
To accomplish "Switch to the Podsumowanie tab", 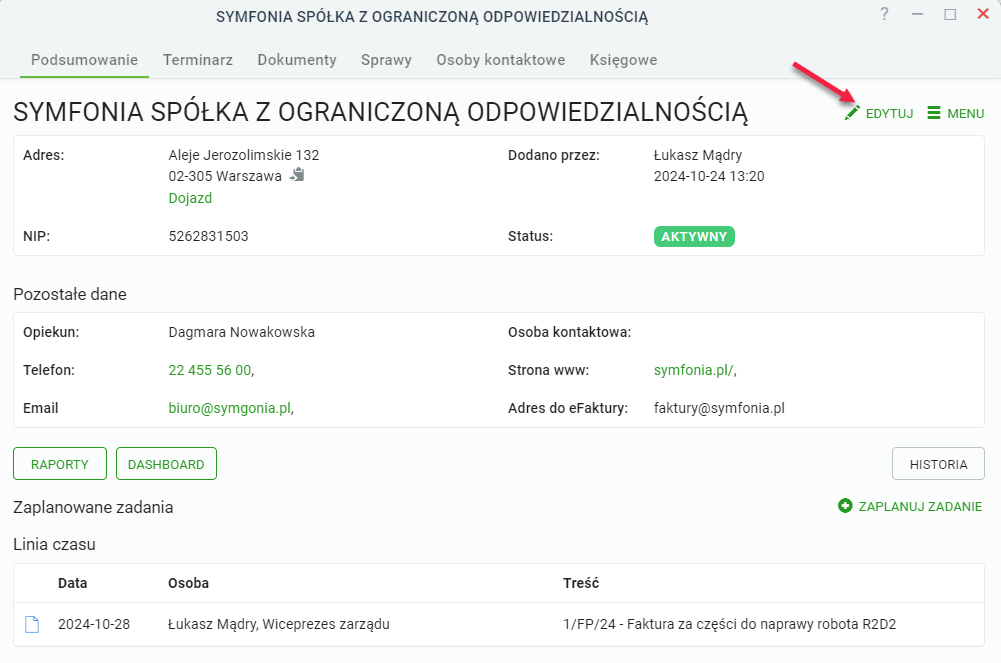I will coord(84,60).
